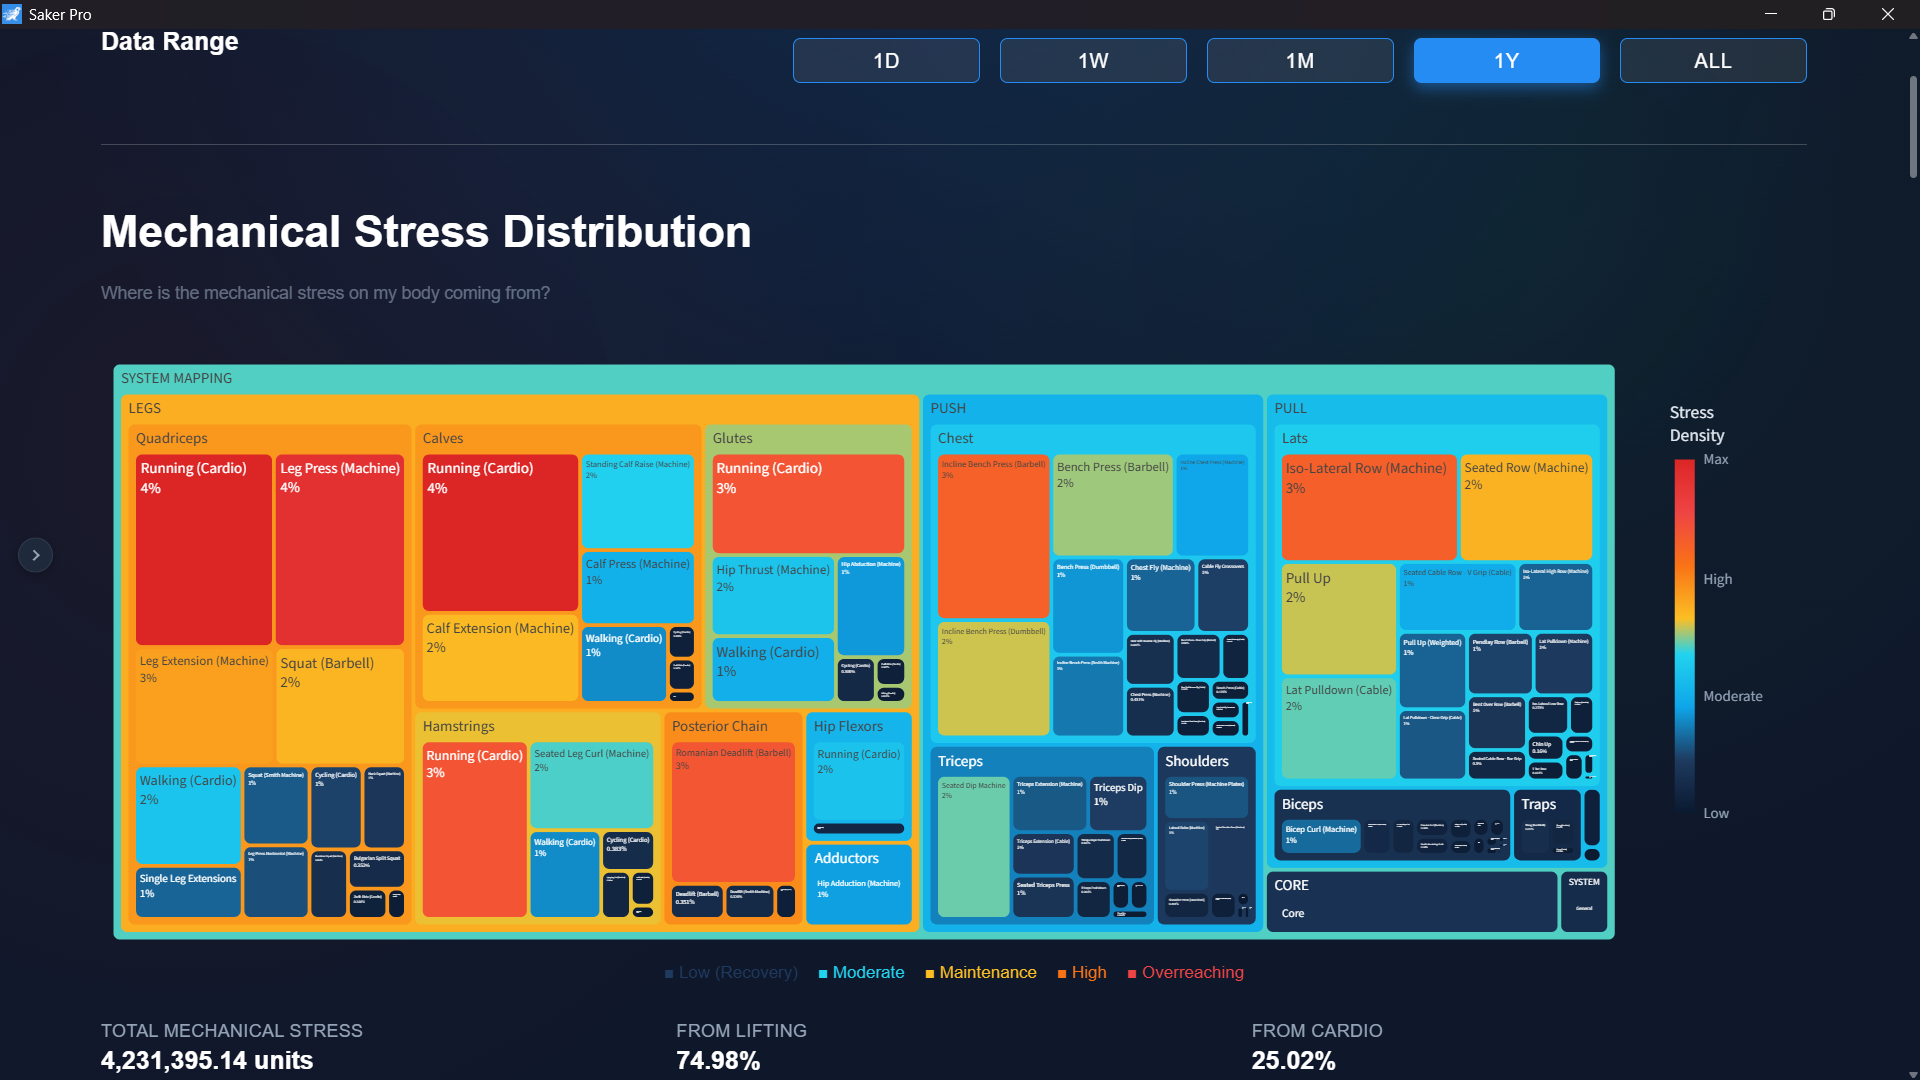Toggle the High legend filter
This screenshot has height=1080, width=1920.
coord(1081,972)
